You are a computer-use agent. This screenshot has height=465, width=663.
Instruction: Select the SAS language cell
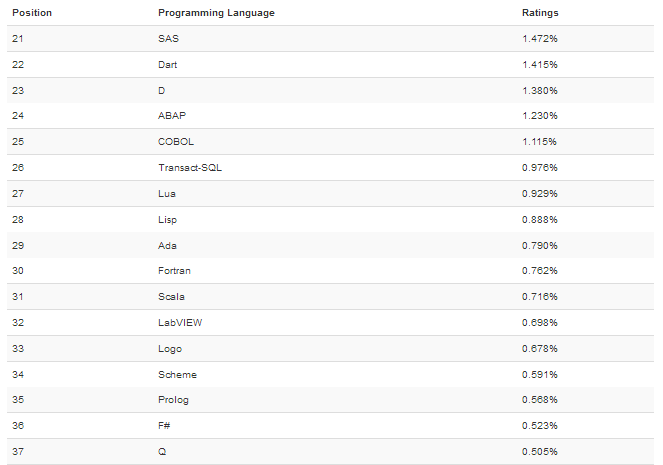tap(168, 38)
